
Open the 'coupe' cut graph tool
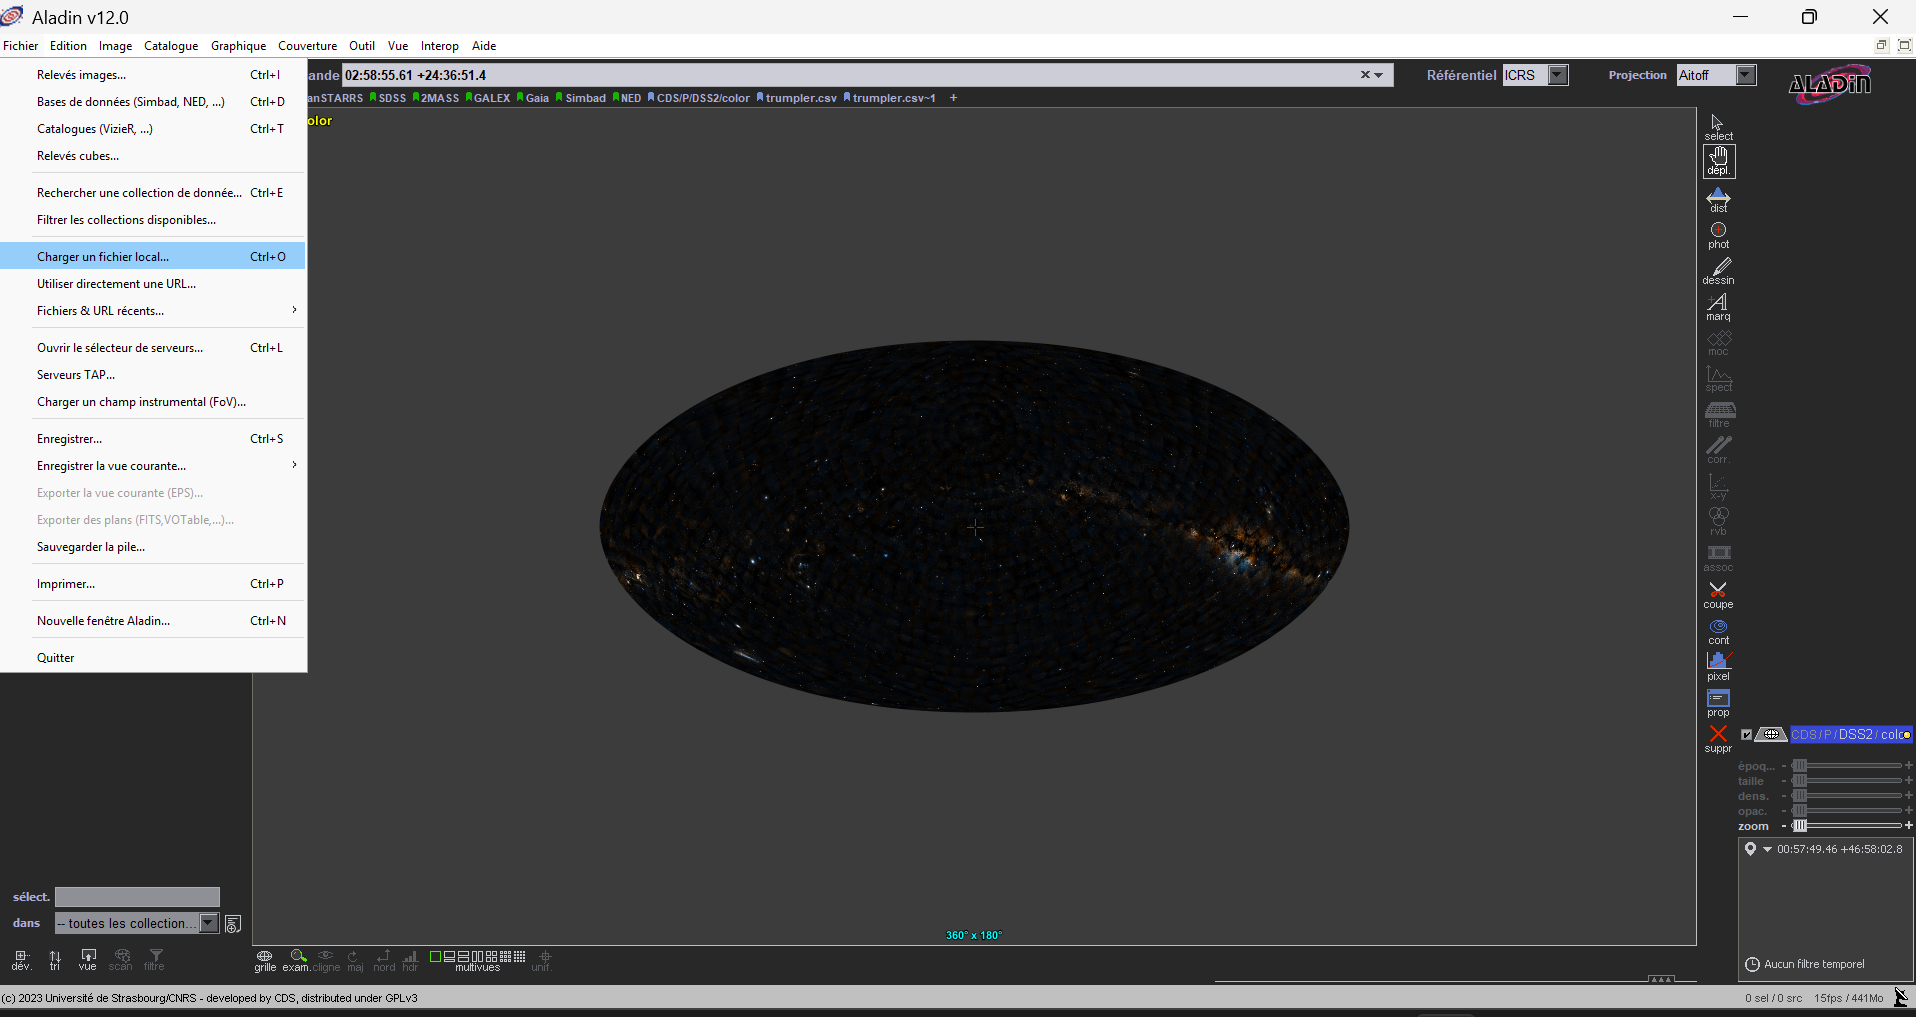(x=1718, y=595)
